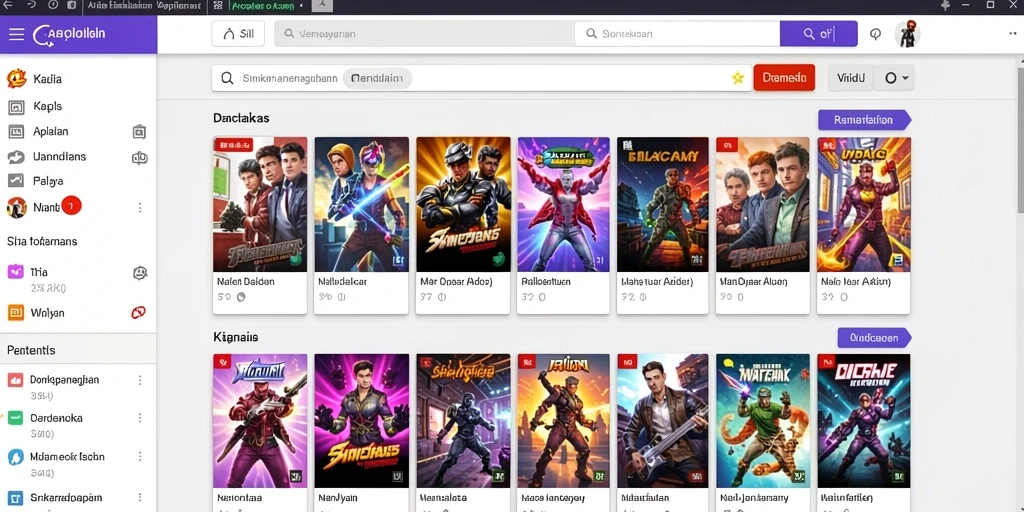Screen dimensions: 1024x512
Task: Open the Rallaentuen game thumbnail
Action: tap(564, 204)
